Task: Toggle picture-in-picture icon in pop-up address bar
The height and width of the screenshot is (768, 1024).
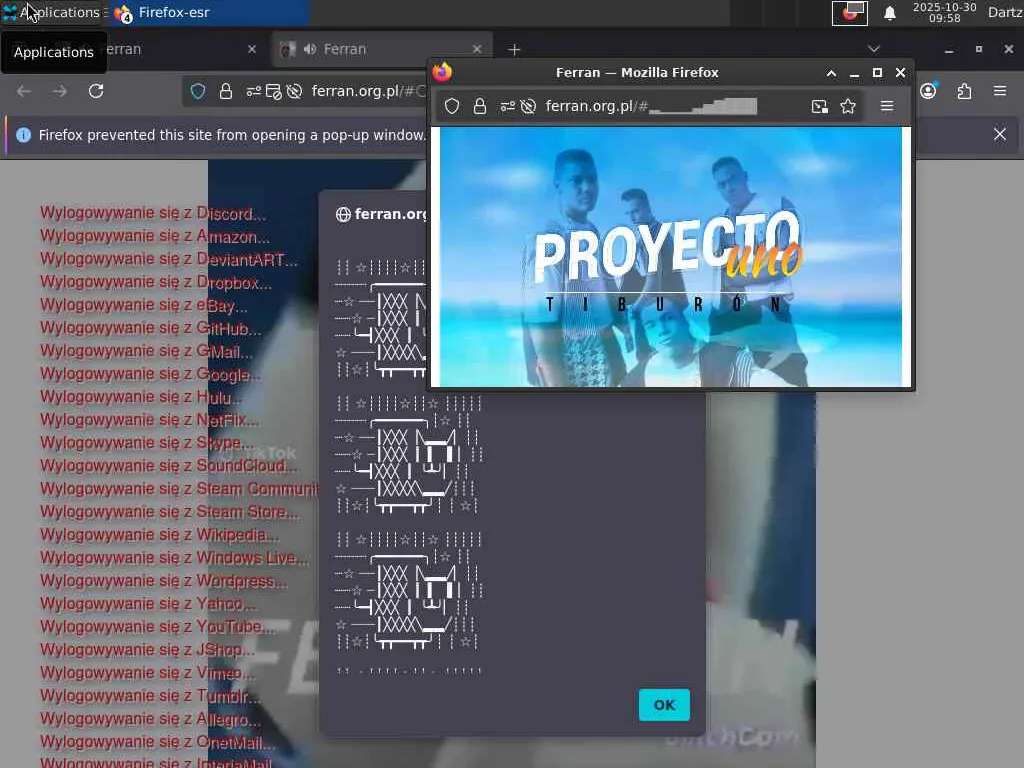Action: tap(820, 106)
